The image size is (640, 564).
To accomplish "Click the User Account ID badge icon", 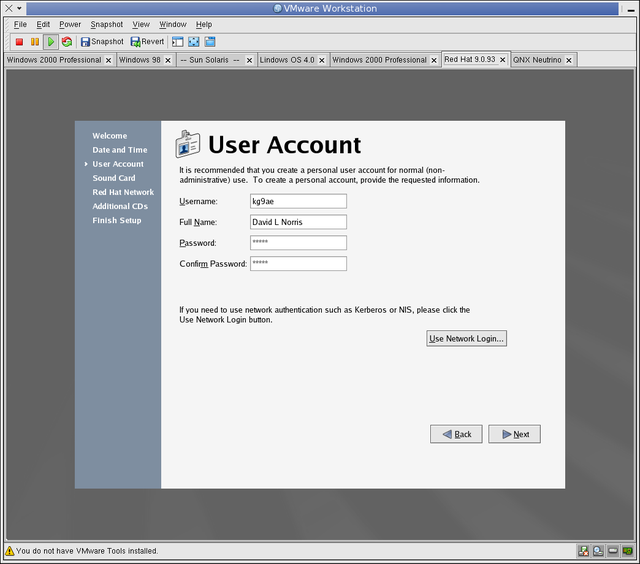I will 188,144.
